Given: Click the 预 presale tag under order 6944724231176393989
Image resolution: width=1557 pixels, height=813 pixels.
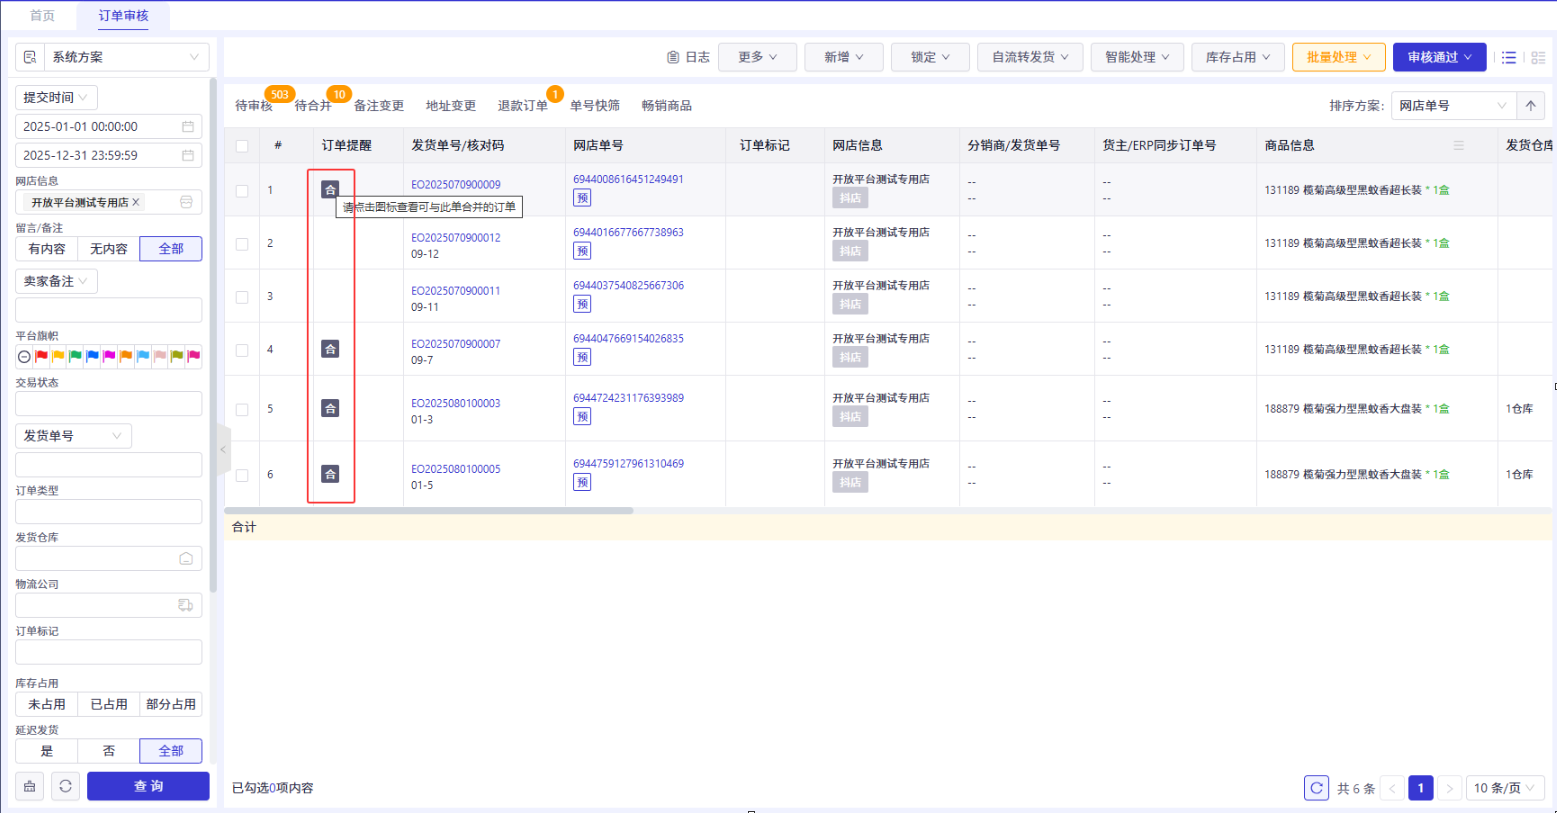Looking at the screenshot, I should [582, 416].
